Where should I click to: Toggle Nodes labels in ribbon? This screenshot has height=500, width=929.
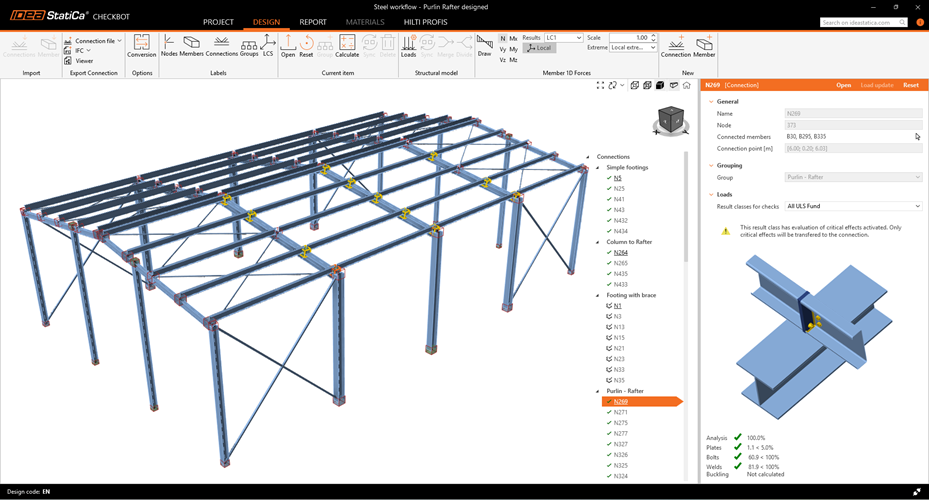[169, 45]
